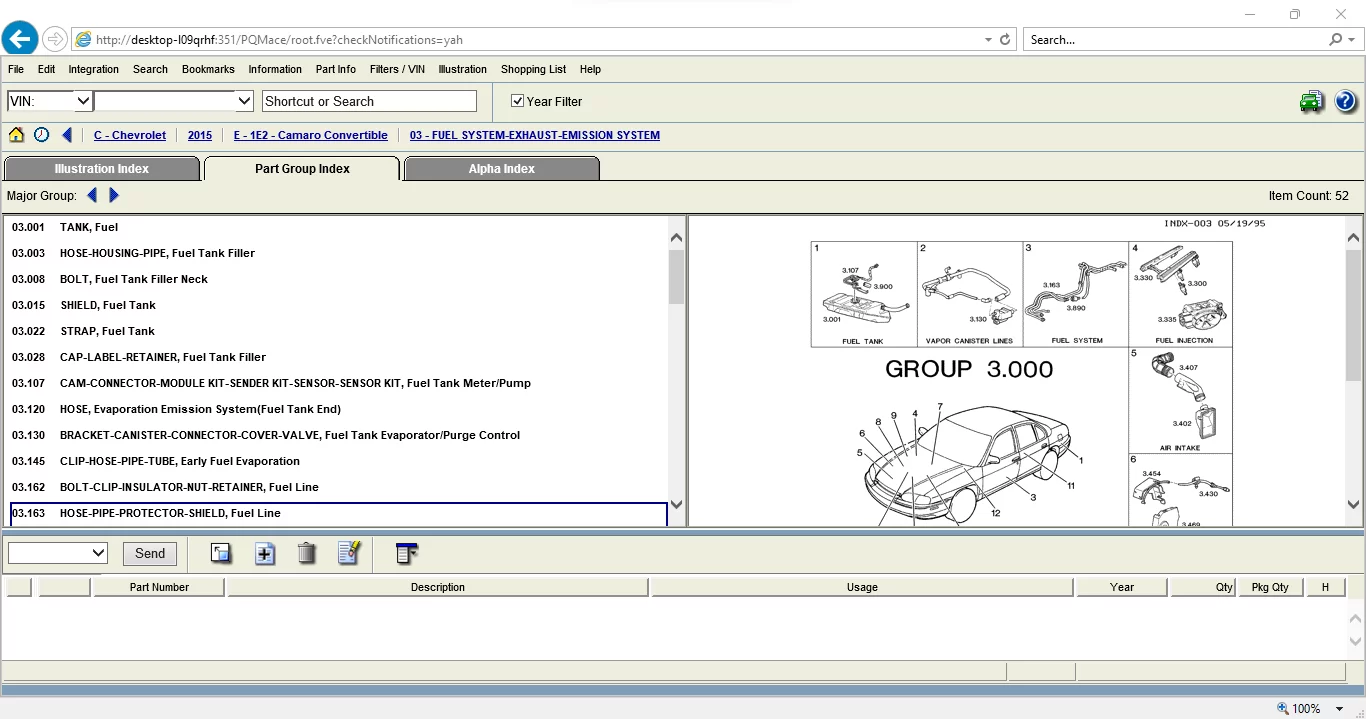1366x719 pixels.
Task: Go to next Major Group arrow
Action: point(114,195)
